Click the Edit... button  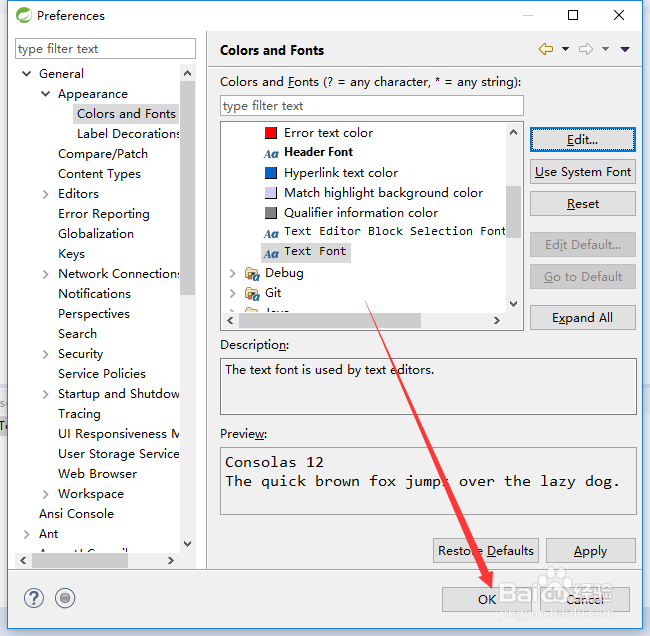point(582,140)
